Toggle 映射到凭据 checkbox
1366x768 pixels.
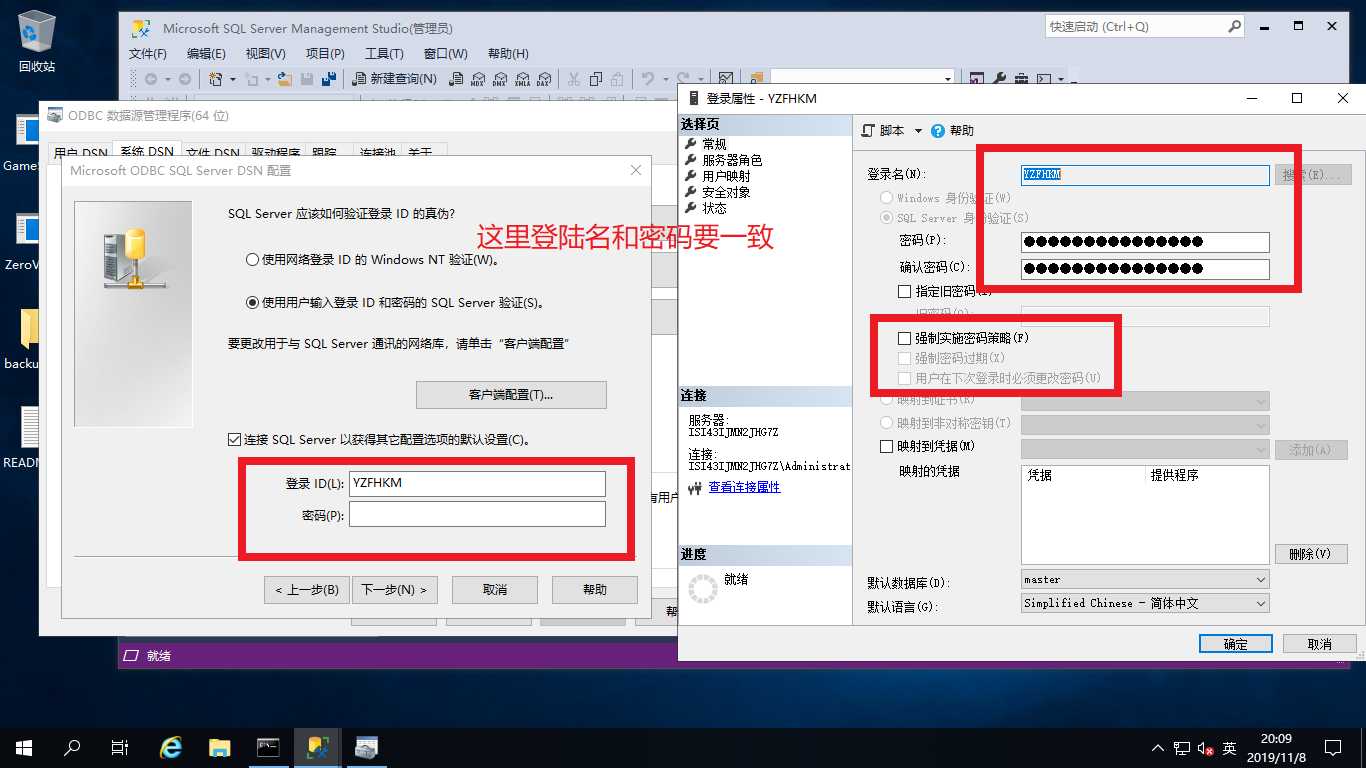(x=886, y=446)
